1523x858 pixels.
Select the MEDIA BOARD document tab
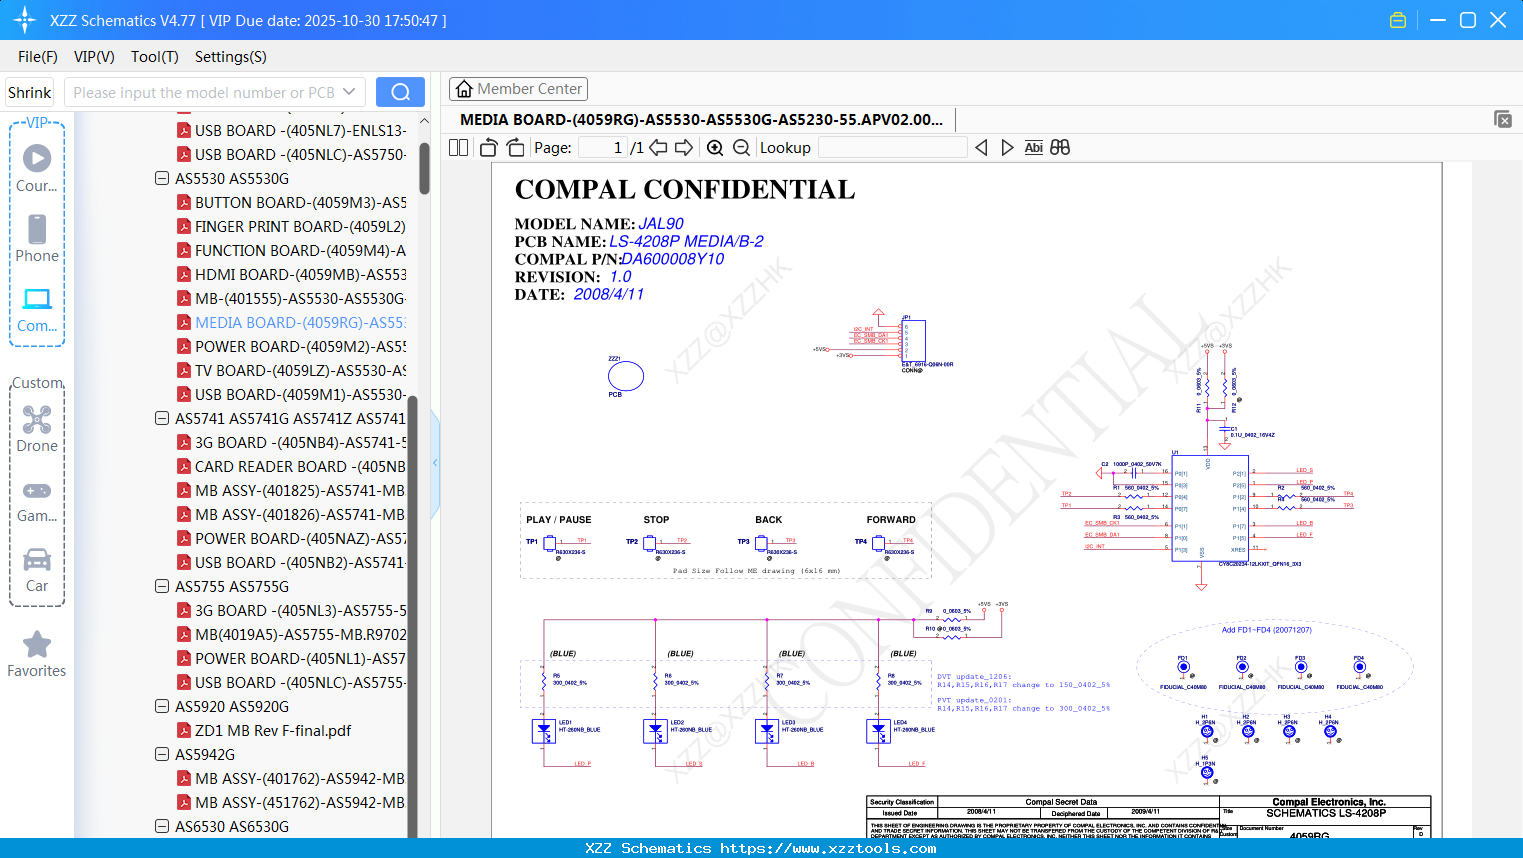coord(701,120)
